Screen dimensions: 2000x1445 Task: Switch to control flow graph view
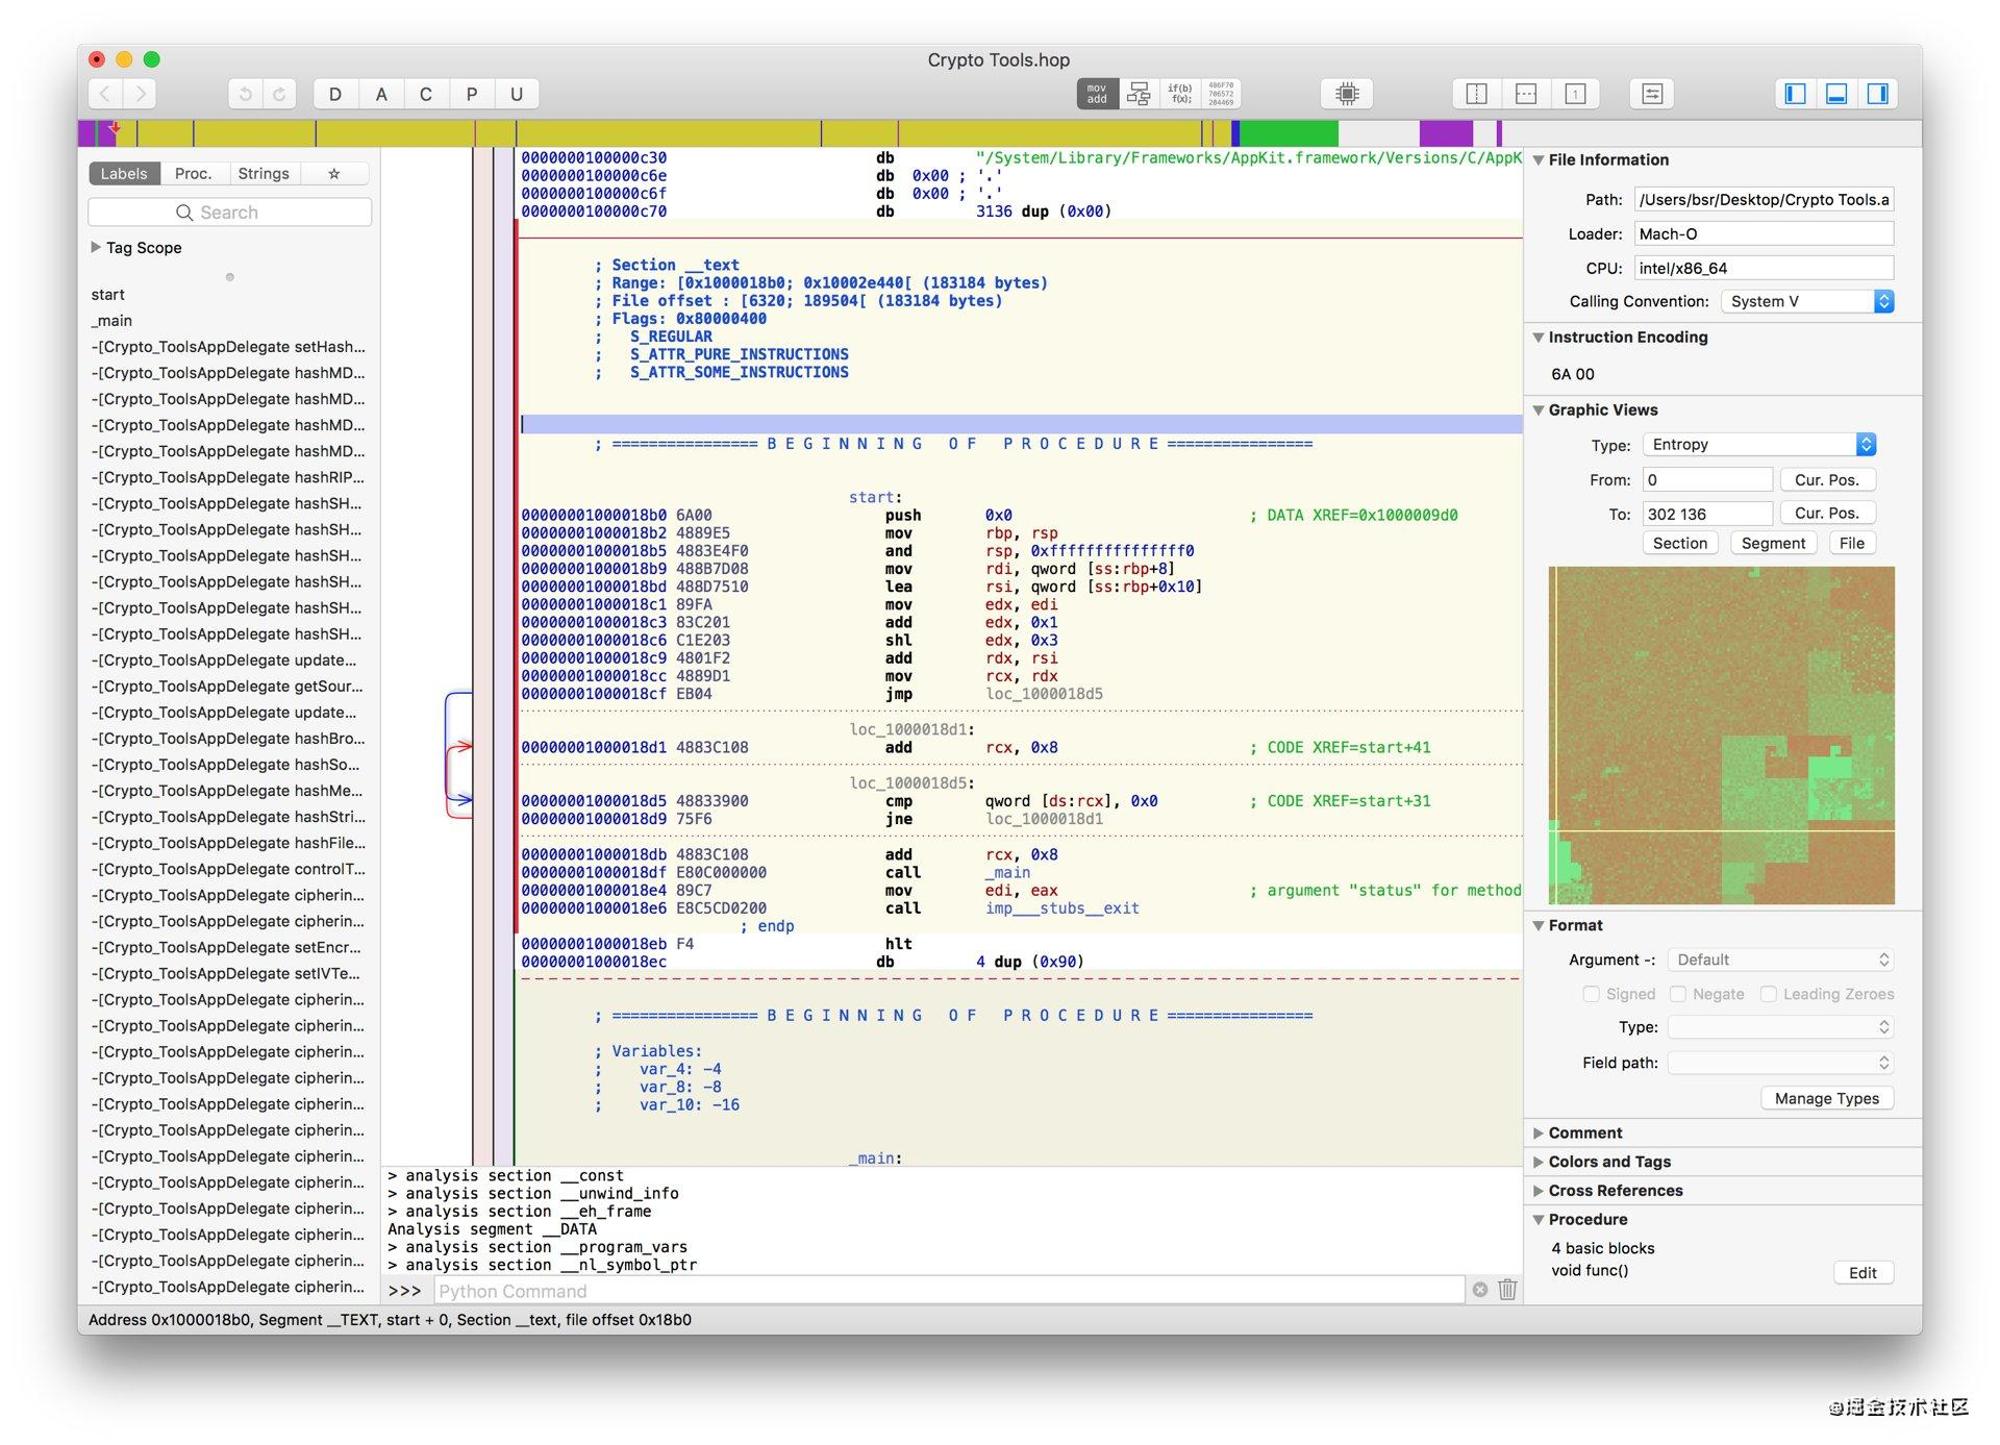(x=1139, y=94)
